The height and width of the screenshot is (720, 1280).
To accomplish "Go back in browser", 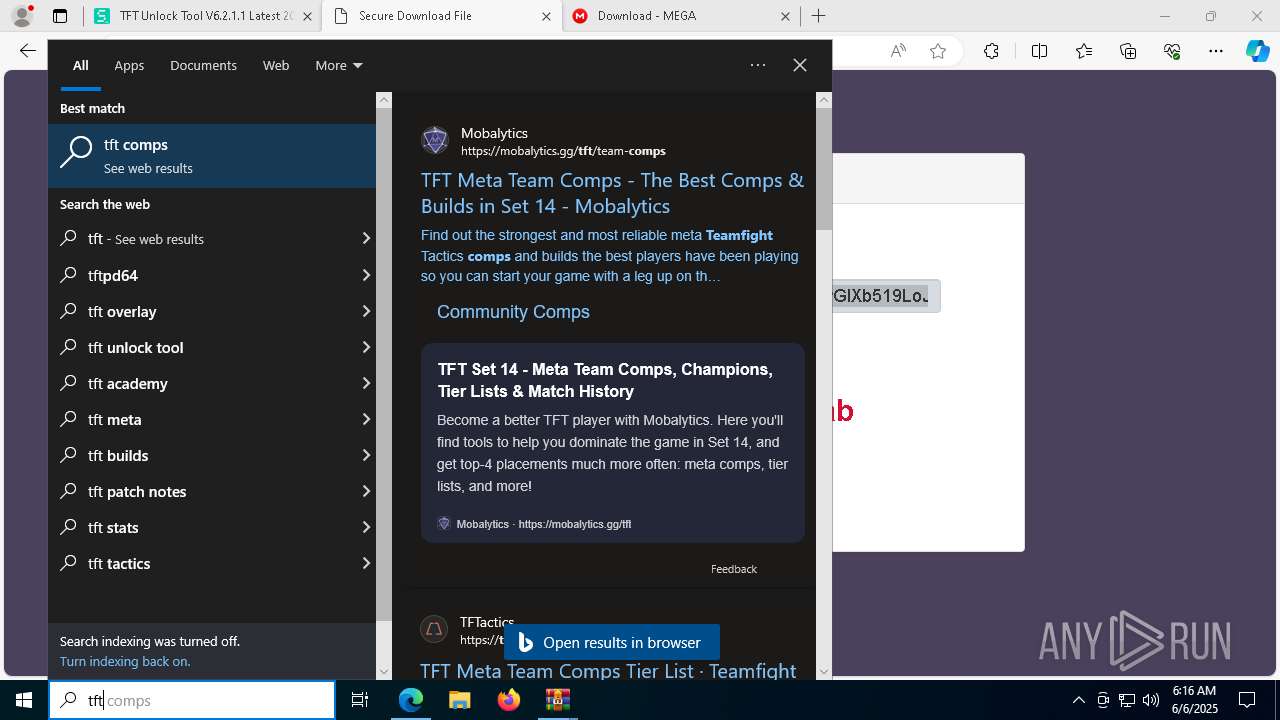I will click(27, 51).
